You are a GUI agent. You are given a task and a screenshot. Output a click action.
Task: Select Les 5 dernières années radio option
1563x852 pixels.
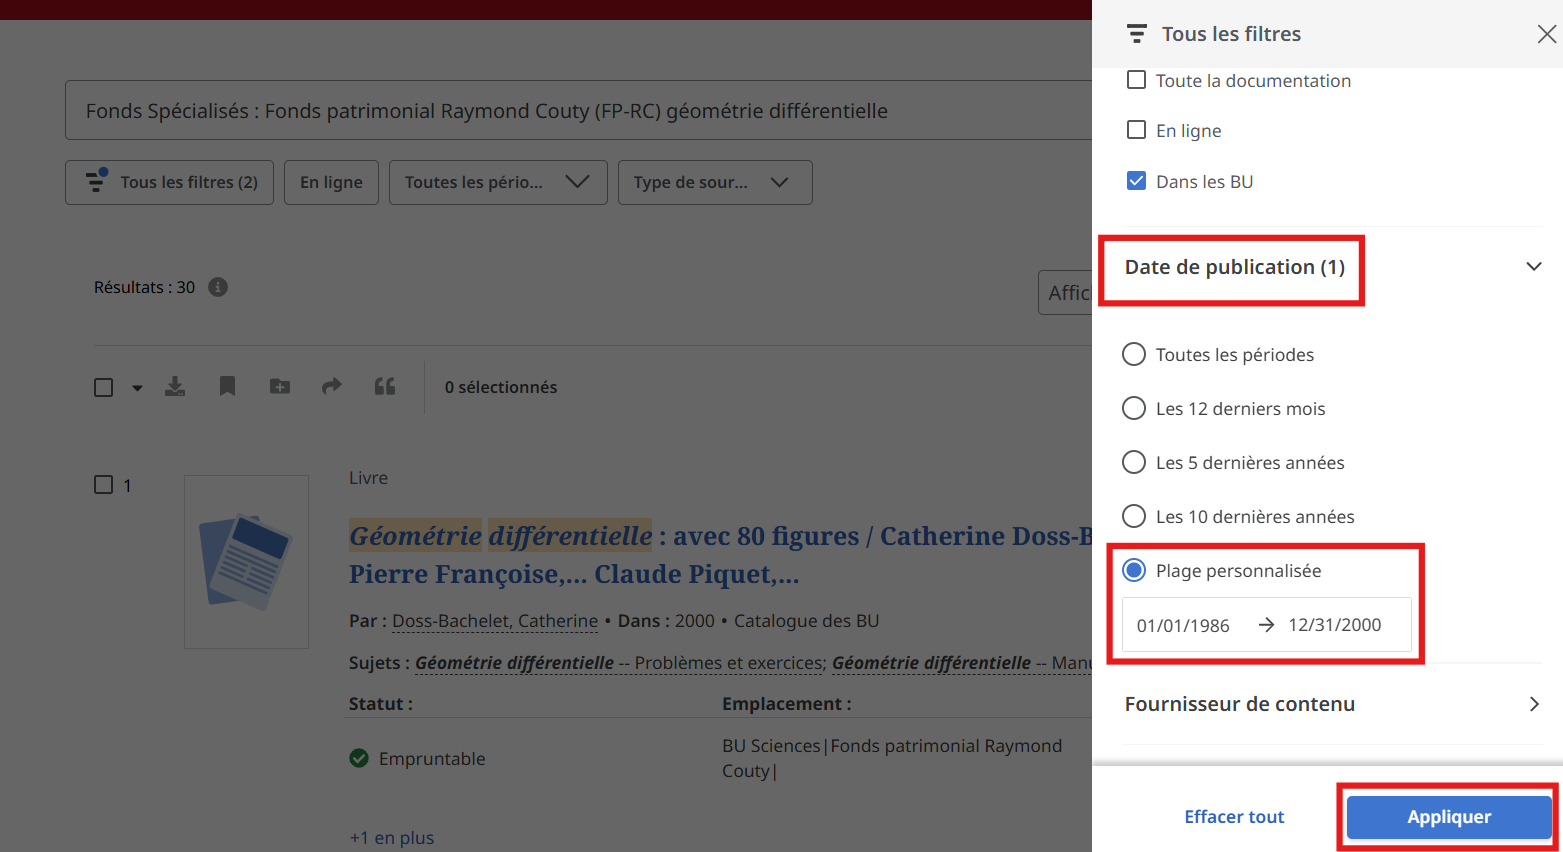[x=1134, y=463]
